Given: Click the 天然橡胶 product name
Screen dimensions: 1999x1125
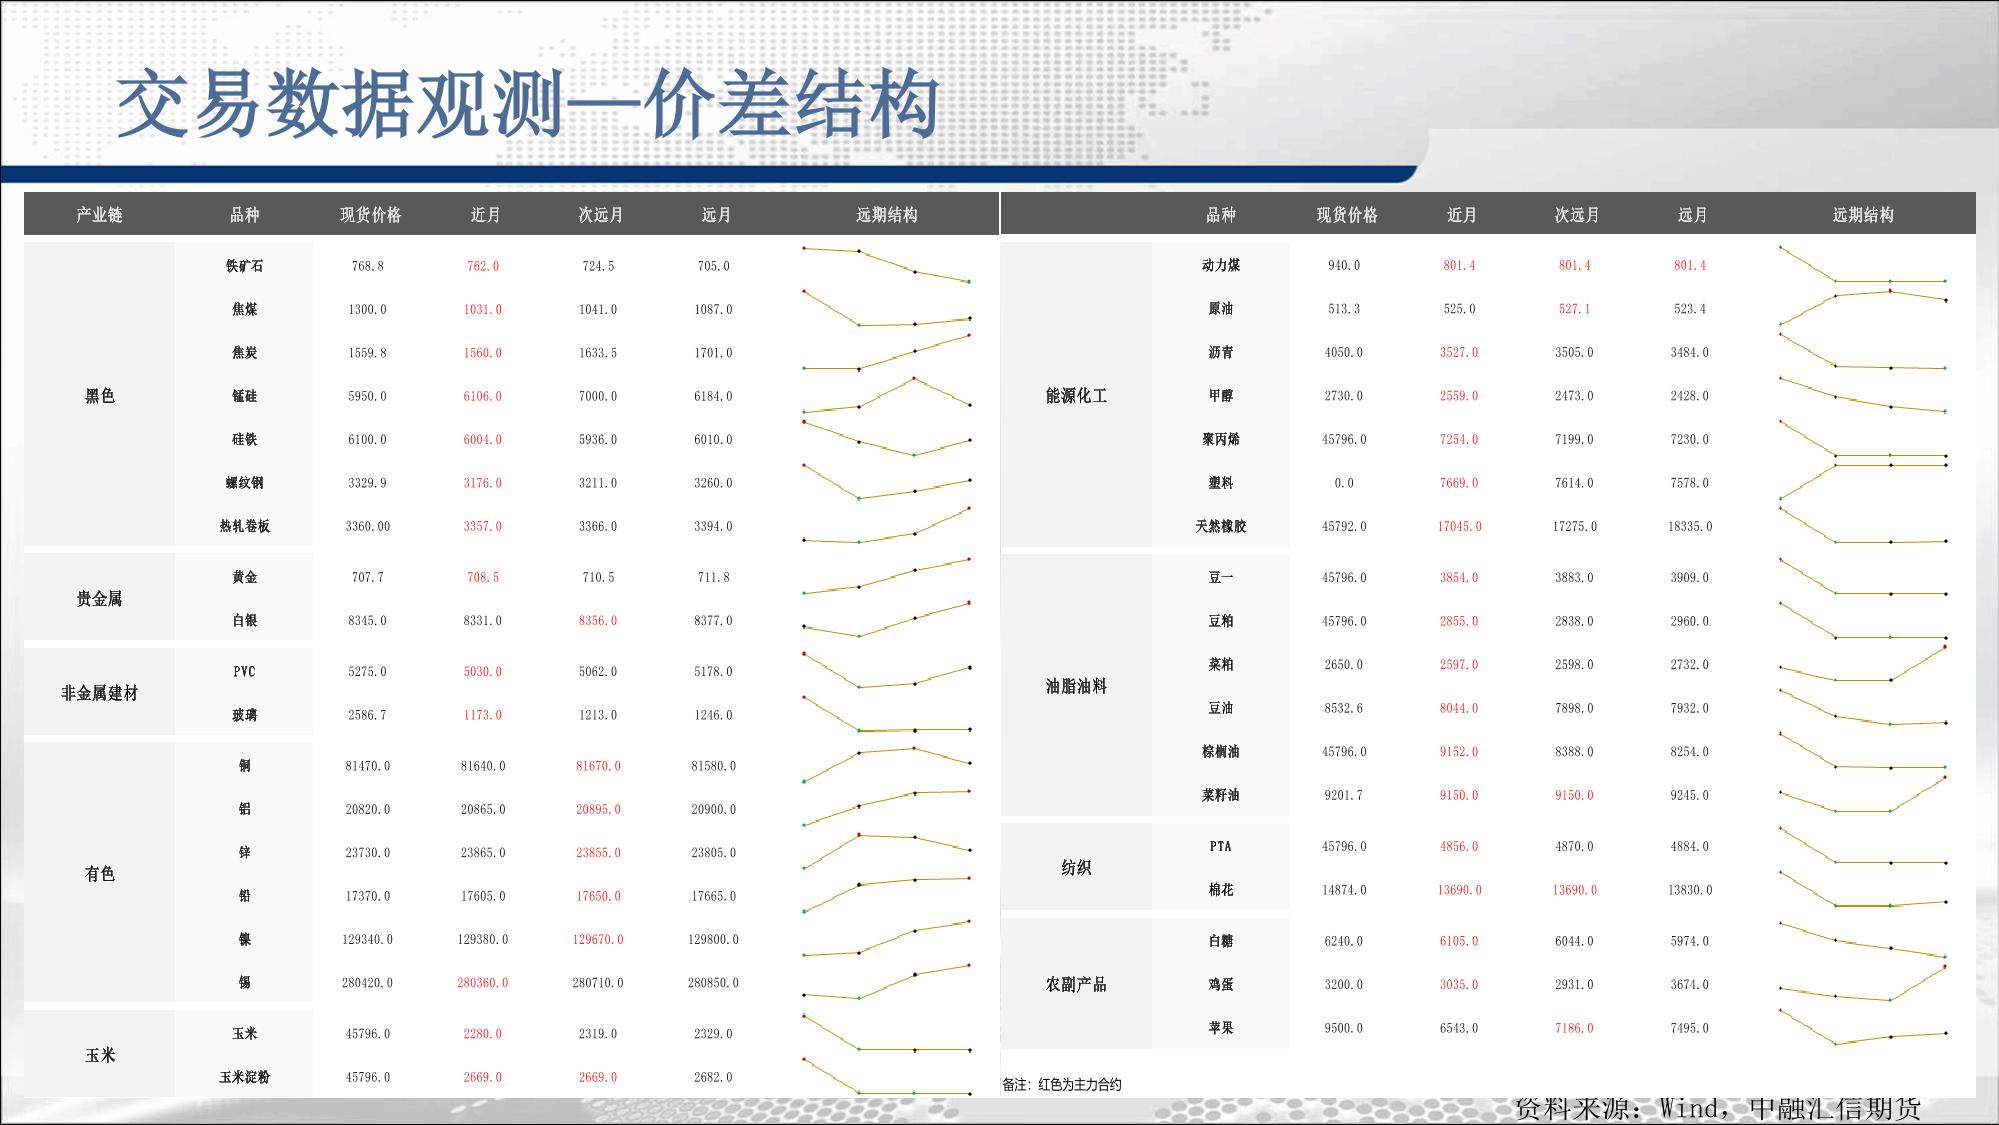Looking at the screenshot, I should point(1220,526).
